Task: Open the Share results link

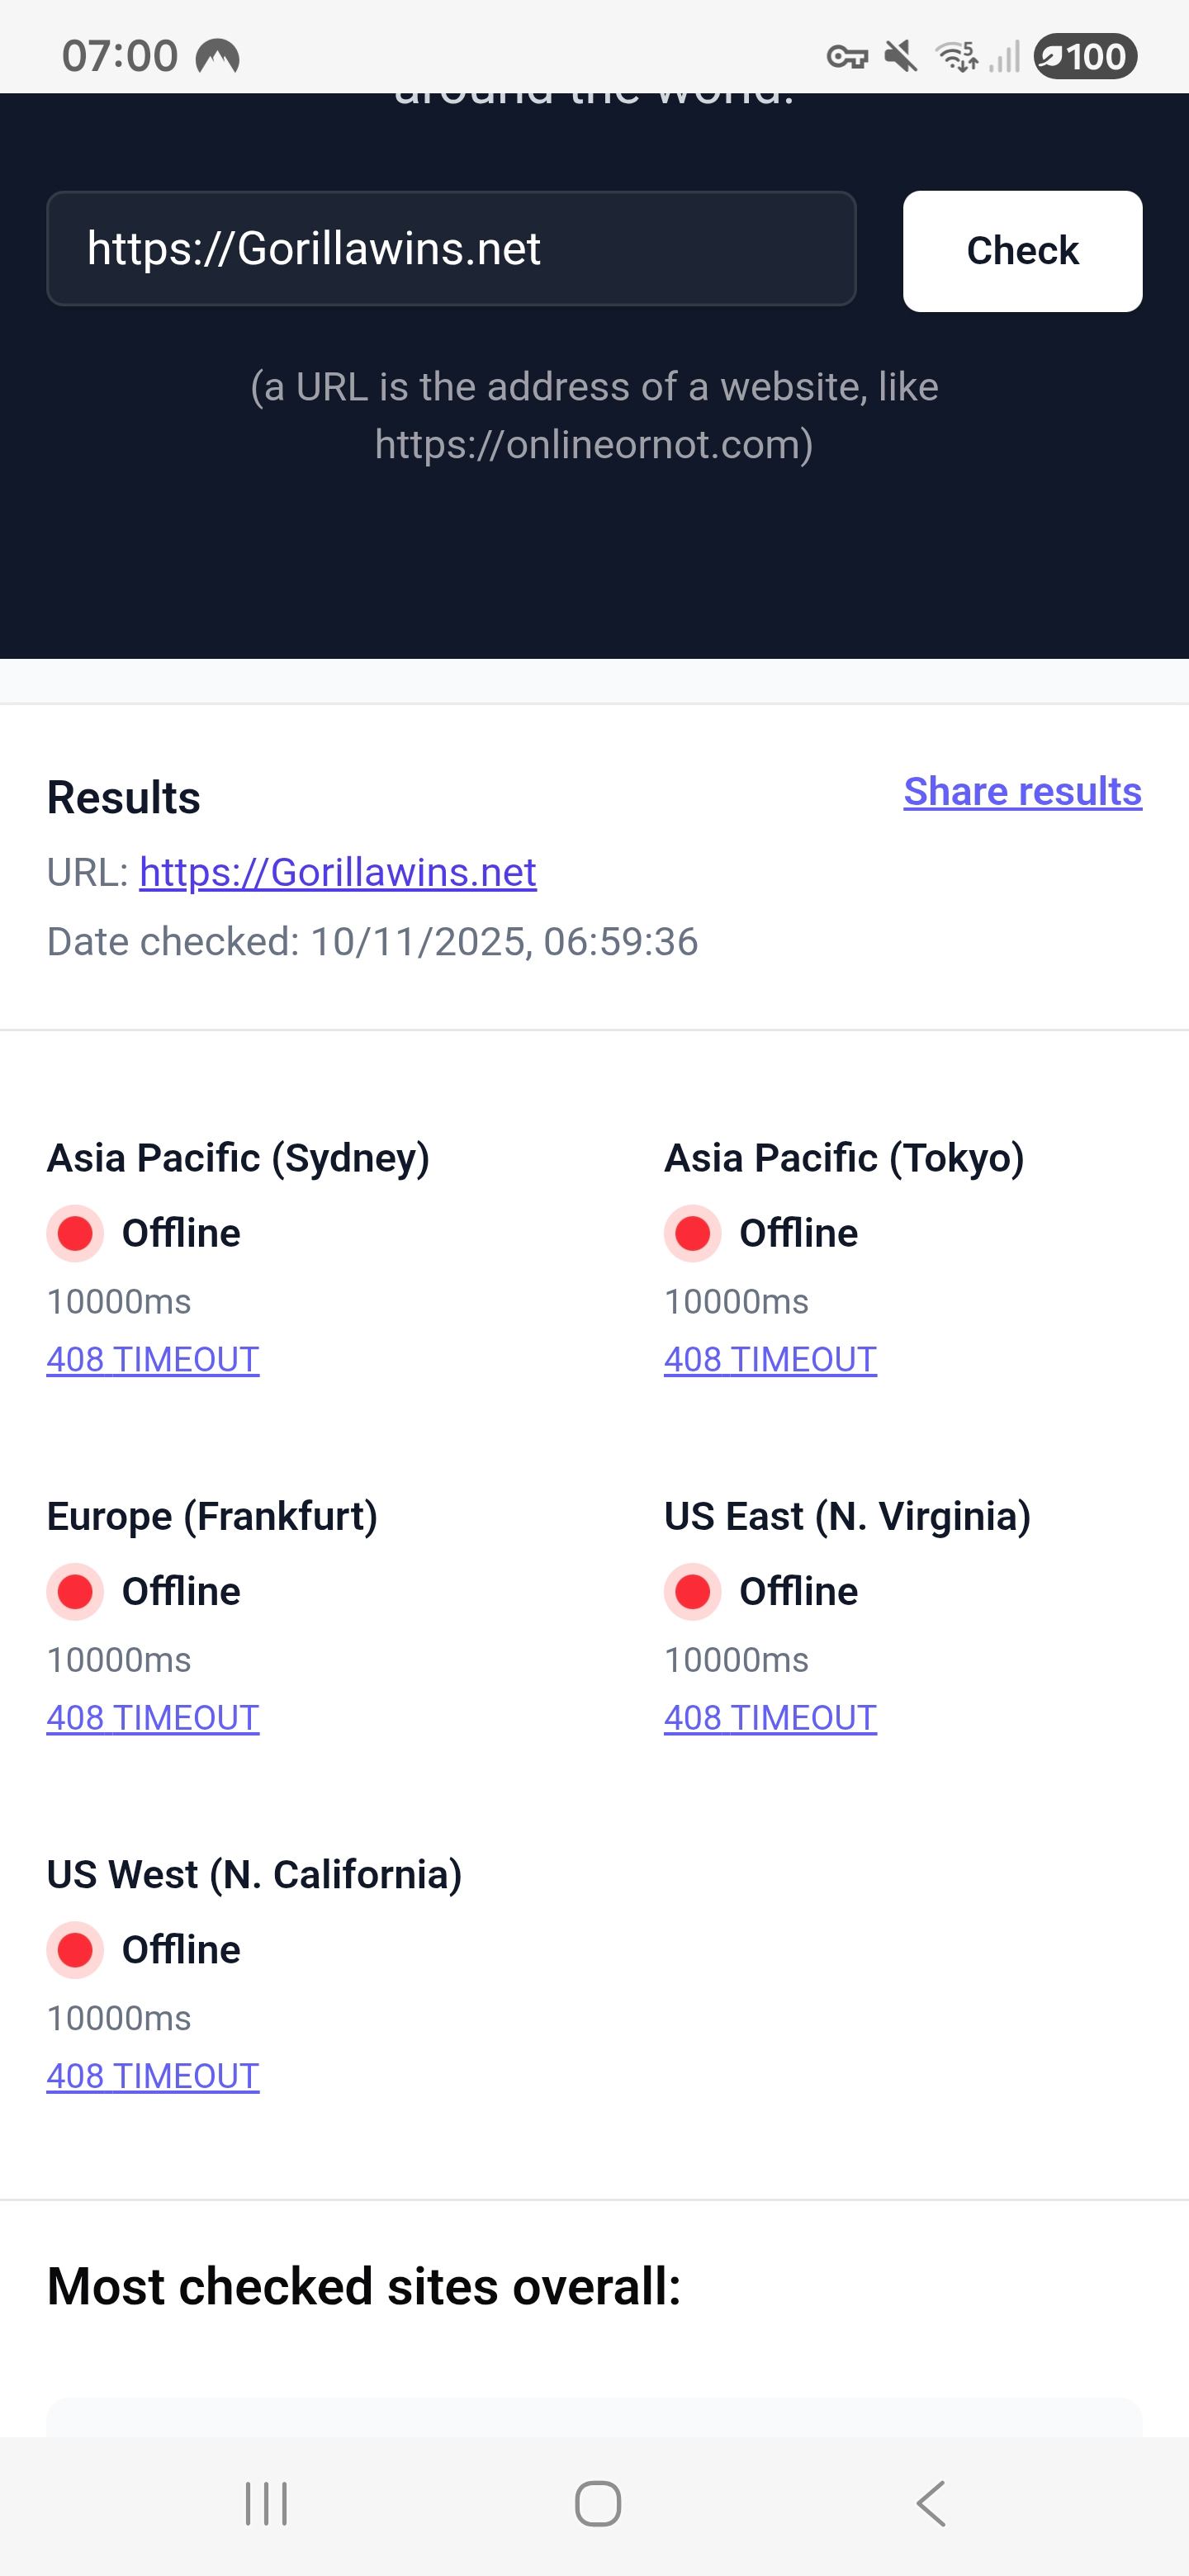Action: (x=1022, y=791)
